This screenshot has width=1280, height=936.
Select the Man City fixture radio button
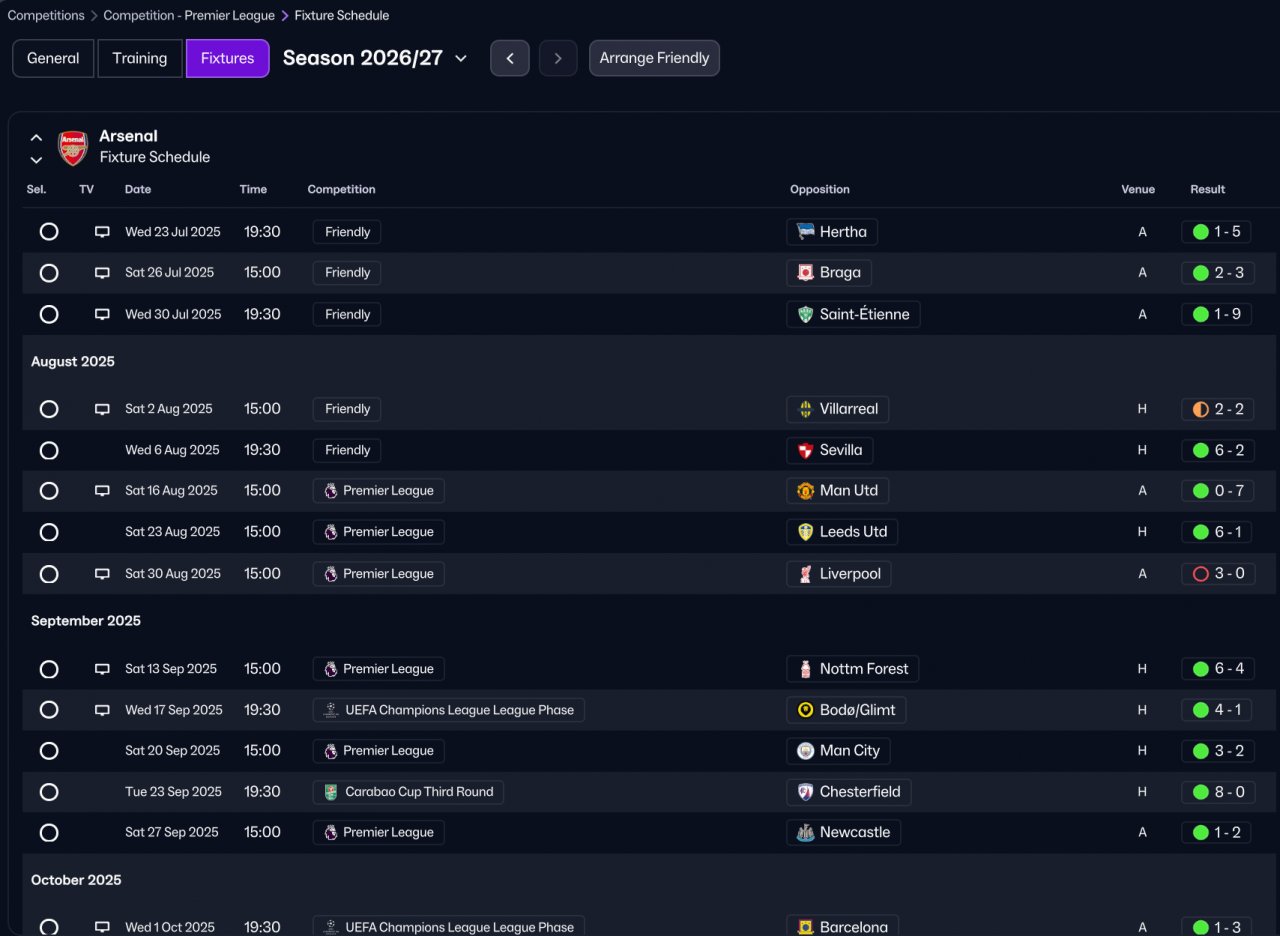[x=49, y=751]
